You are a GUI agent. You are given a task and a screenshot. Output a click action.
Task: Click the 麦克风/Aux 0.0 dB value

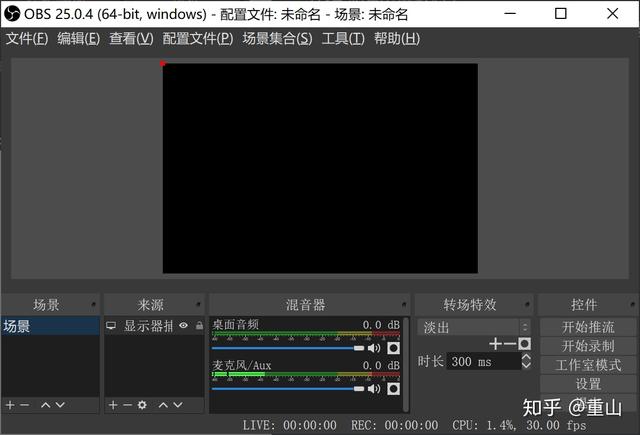(x=381, y=365)
